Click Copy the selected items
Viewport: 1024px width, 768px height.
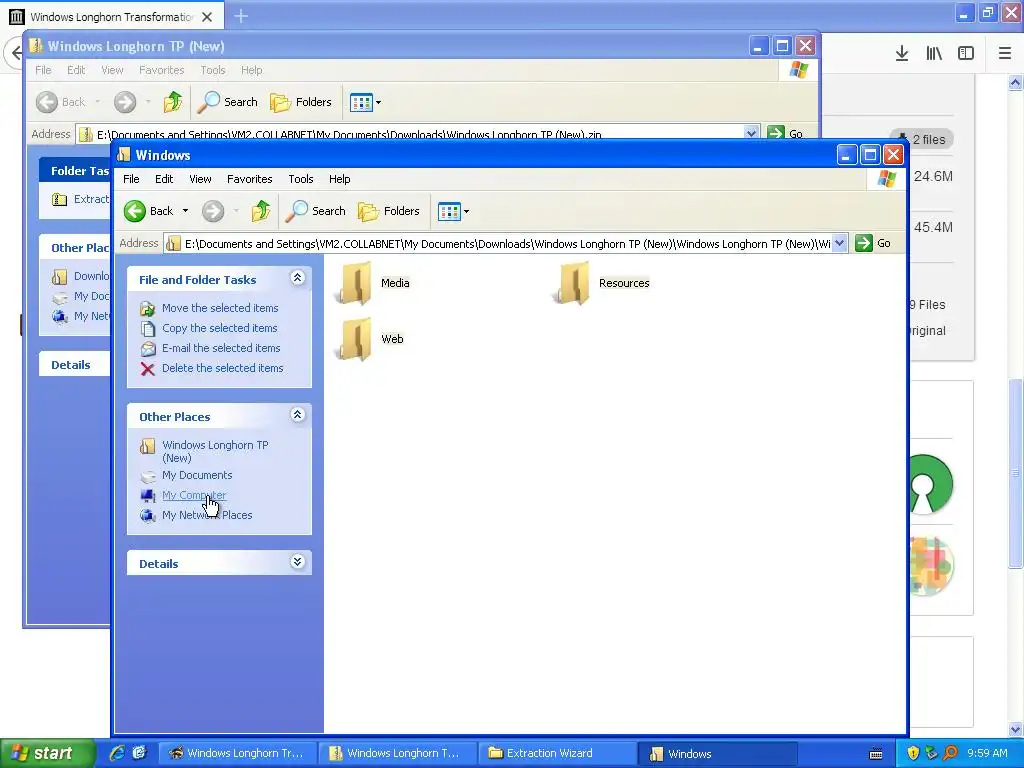click(x=219, y=328)
